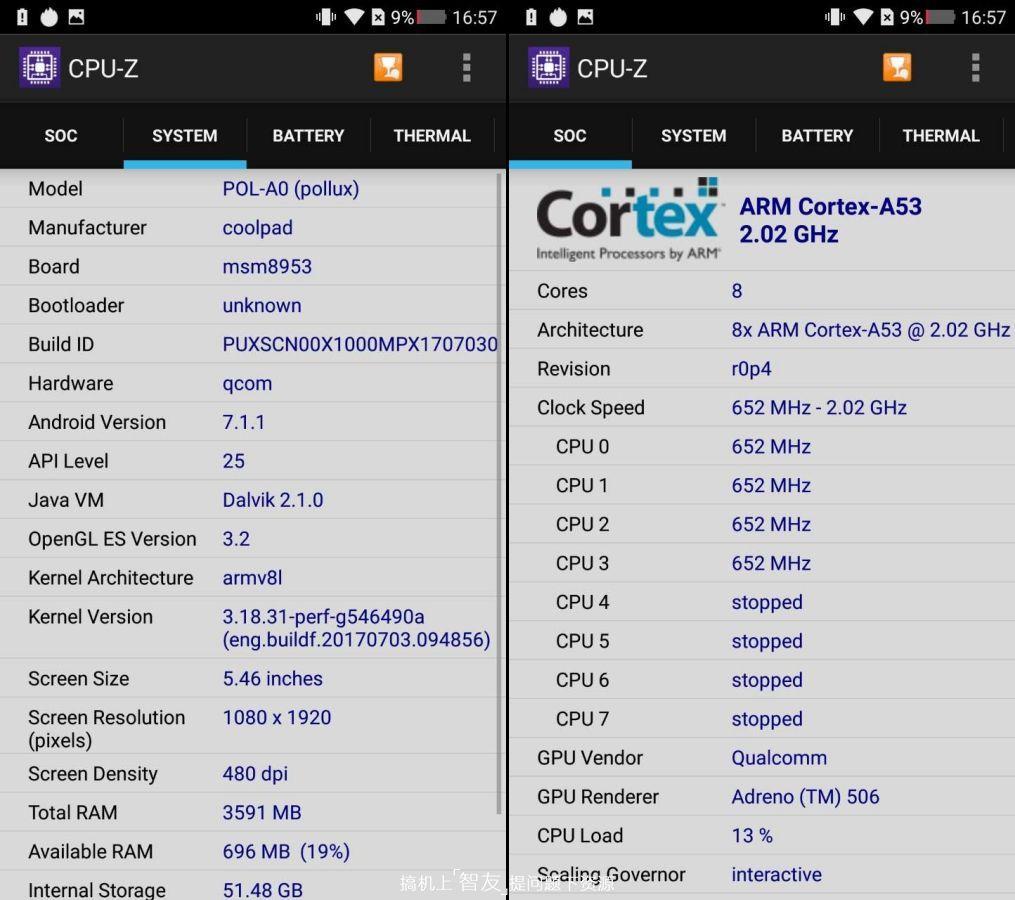The width and height of the screenshot is (1015, 900).
Task: Tap the vibrate mode icon in right status bar
Action: [x=834, y=17]
